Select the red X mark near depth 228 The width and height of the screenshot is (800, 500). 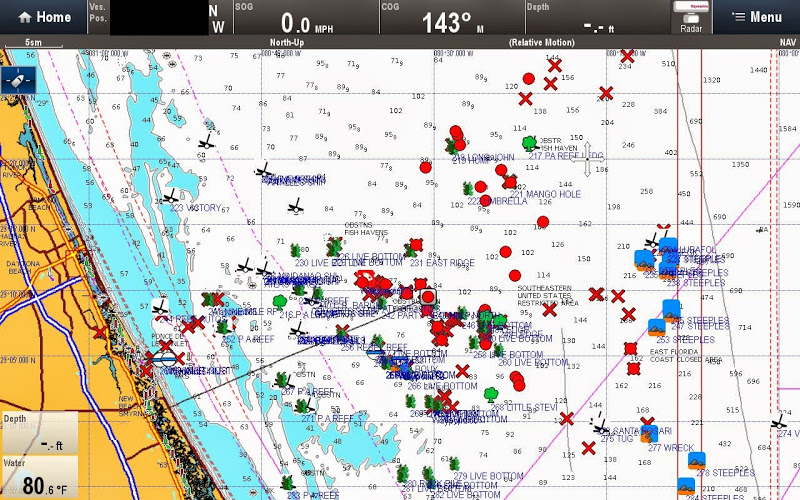click(x=606, y=93)
